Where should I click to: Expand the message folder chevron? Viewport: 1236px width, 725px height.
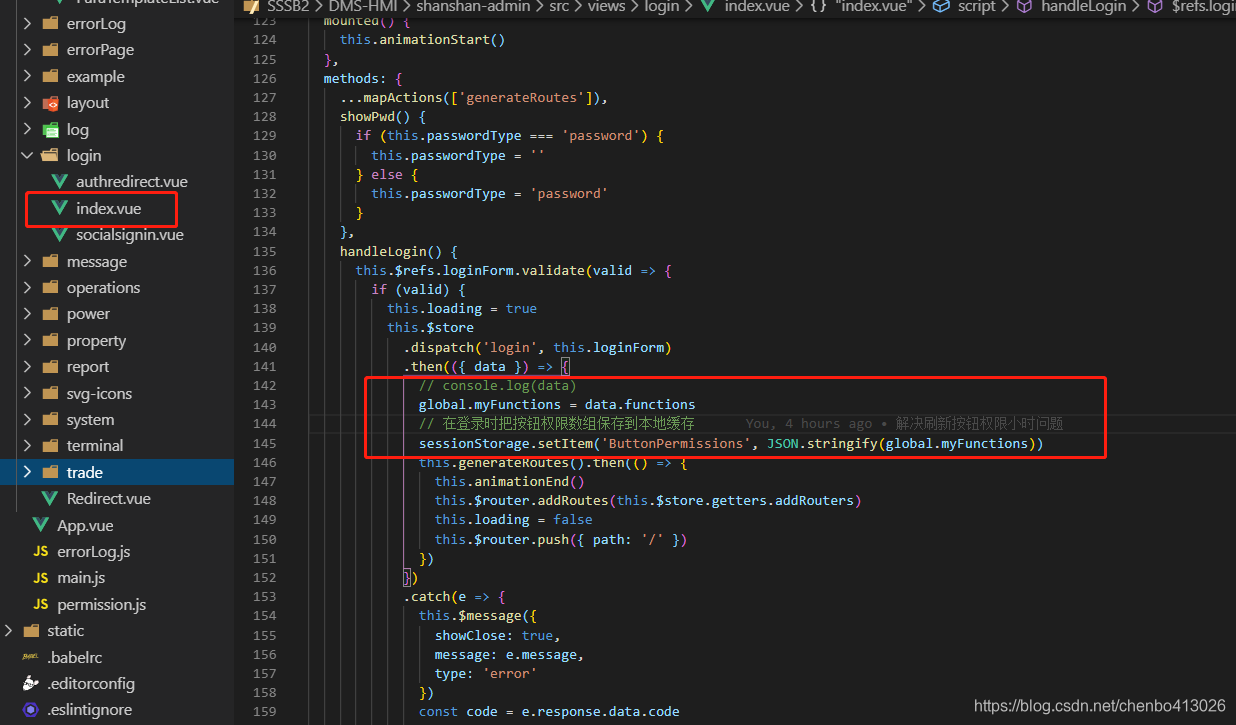tap(27, 262)
